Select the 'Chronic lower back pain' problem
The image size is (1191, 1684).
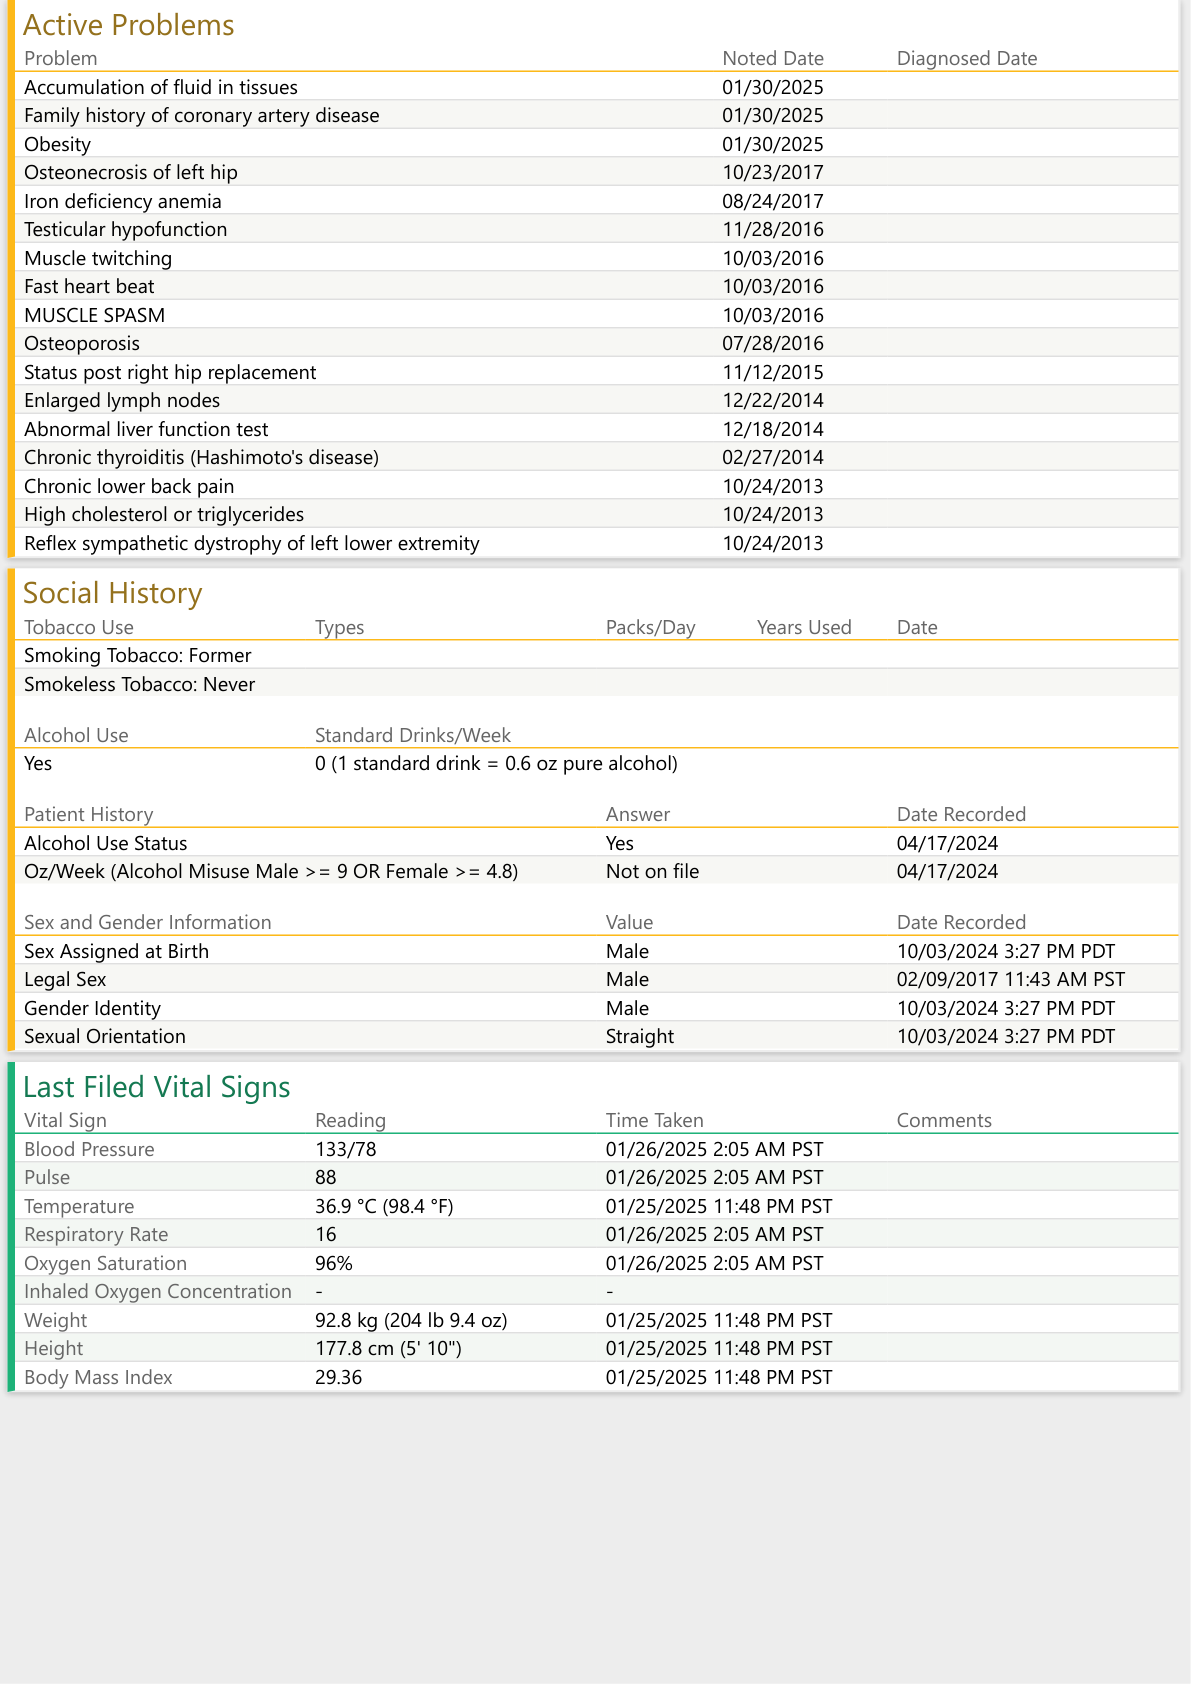pyautogui.click(x=129, y=486)
